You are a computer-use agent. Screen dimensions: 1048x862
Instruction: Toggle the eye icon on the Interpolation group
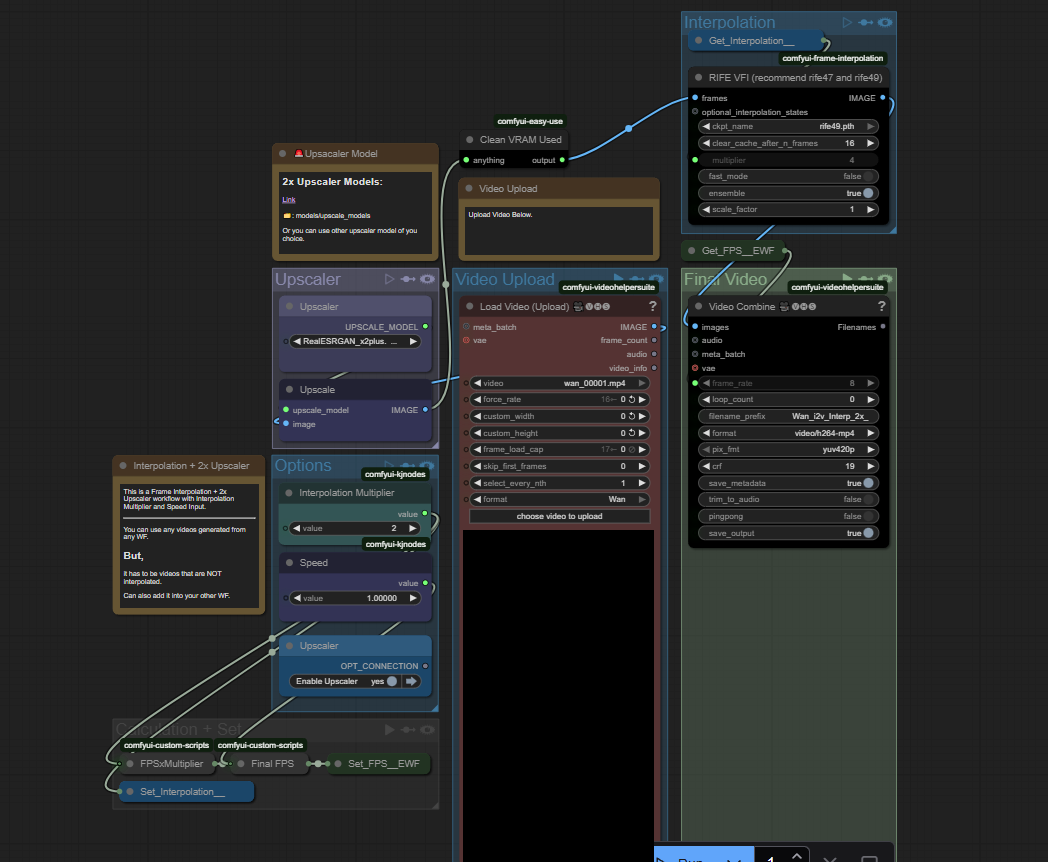click(885, 22)
